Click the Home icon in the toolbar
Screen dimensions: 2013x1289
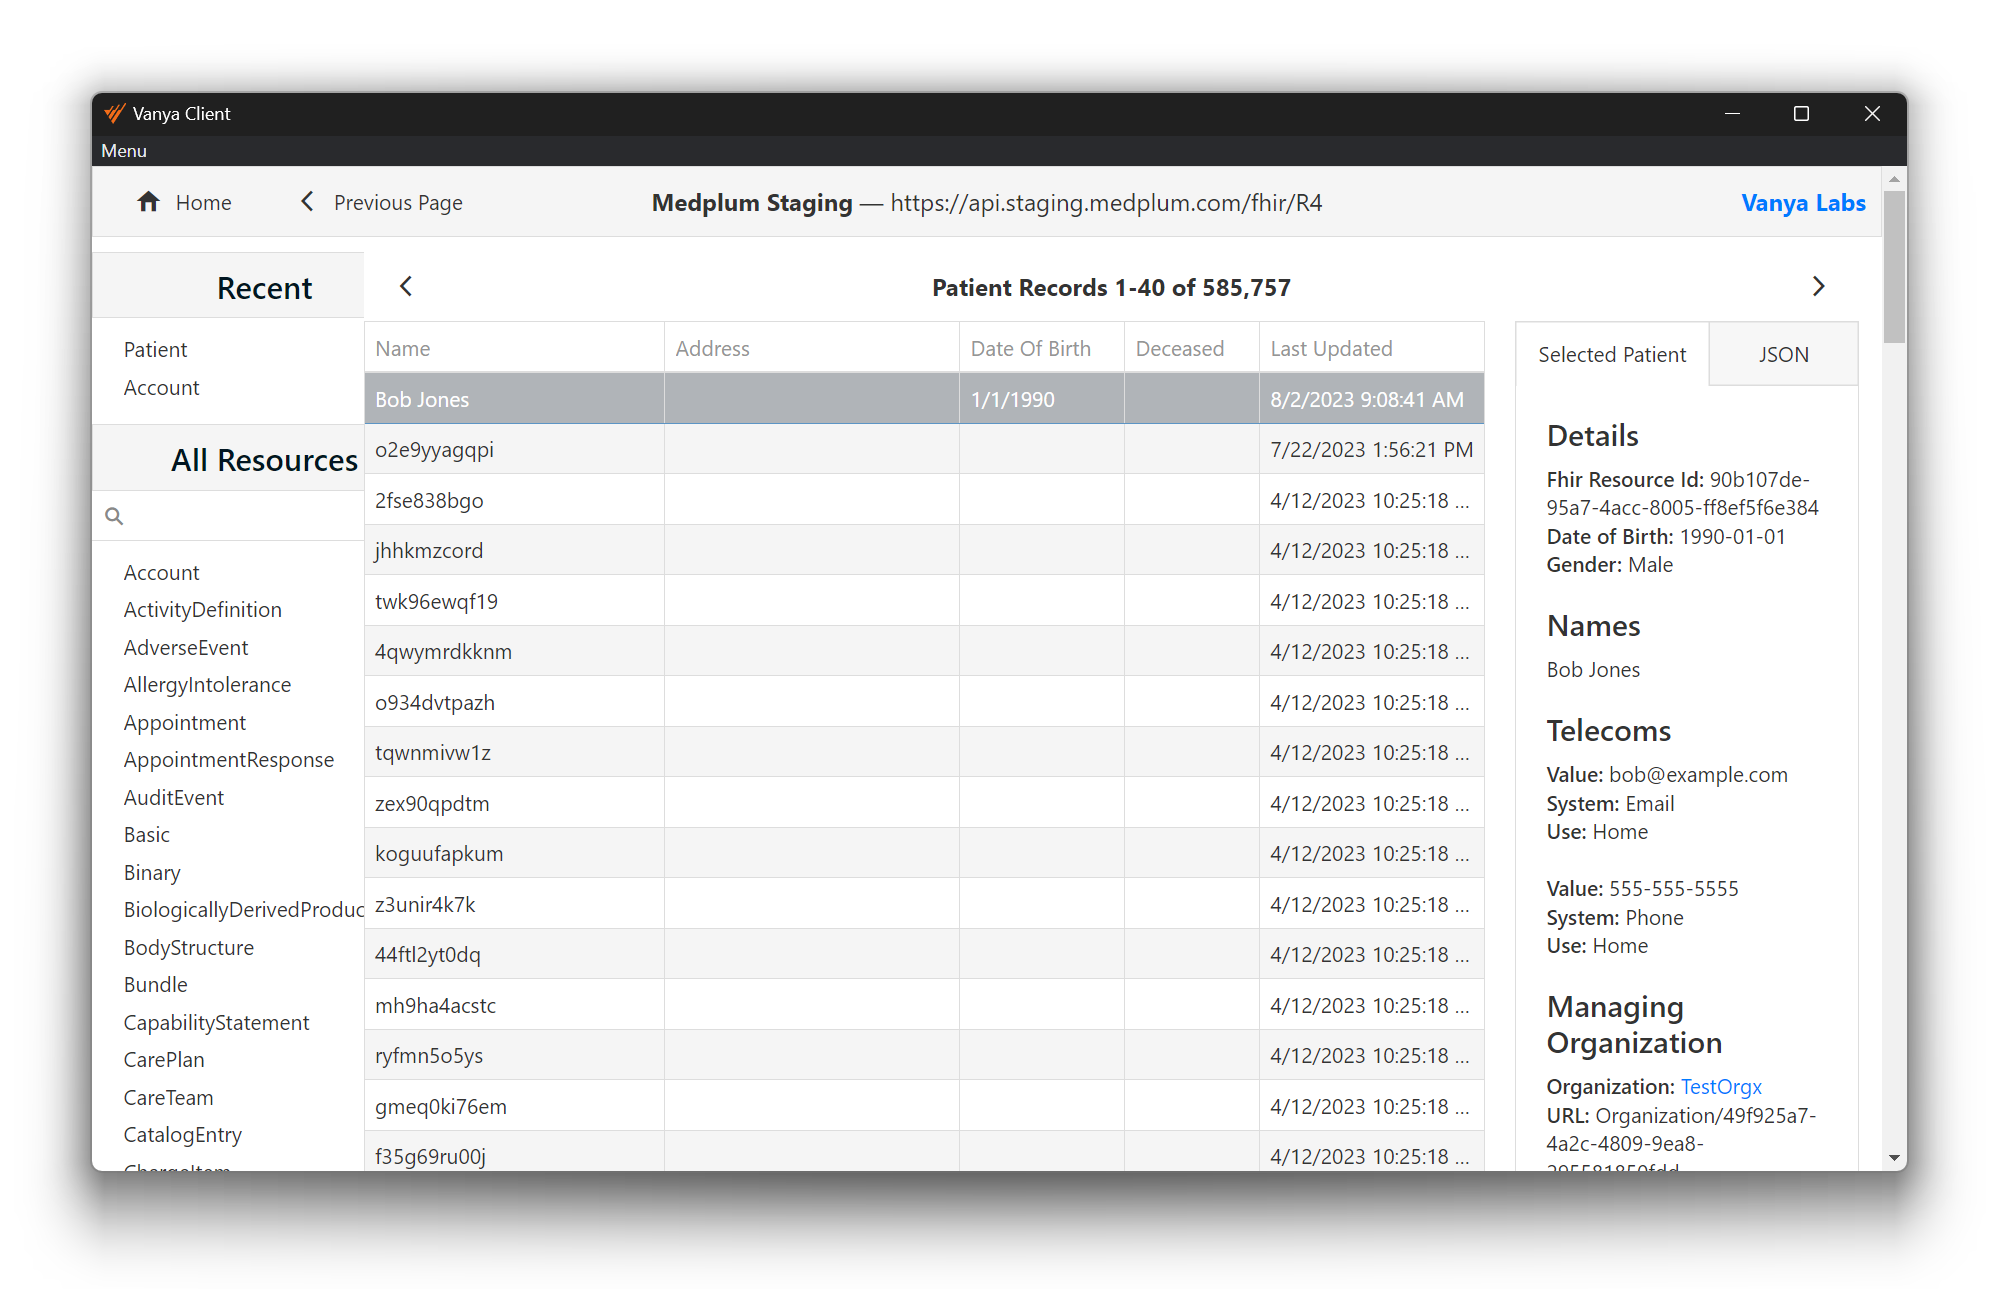tap(148, 202)
